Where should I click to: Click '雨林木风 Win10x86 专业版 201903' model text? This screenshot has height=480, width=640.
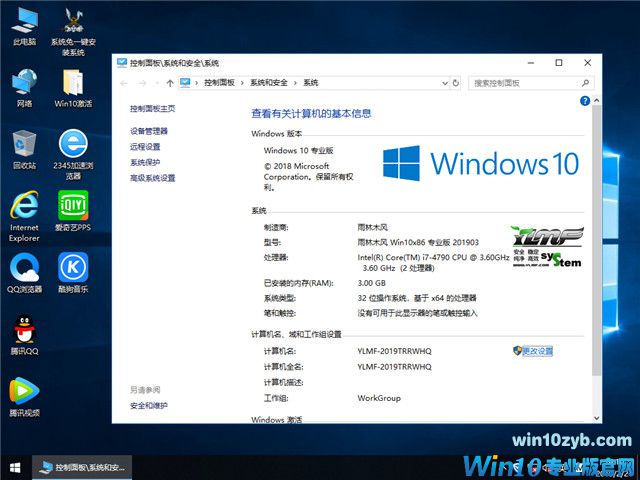click(418, 242)
